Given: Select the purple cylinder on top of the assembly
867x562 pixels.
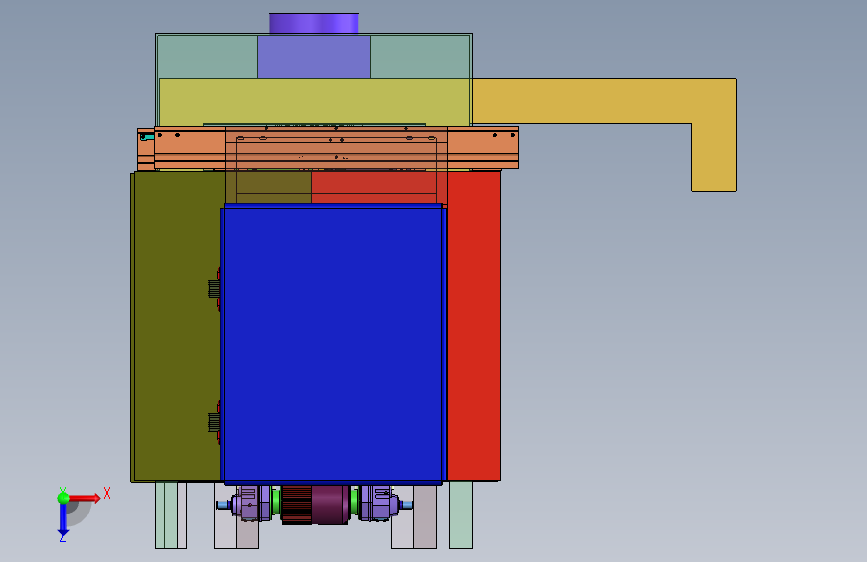Looking at the screenshot, I should 314,24.
